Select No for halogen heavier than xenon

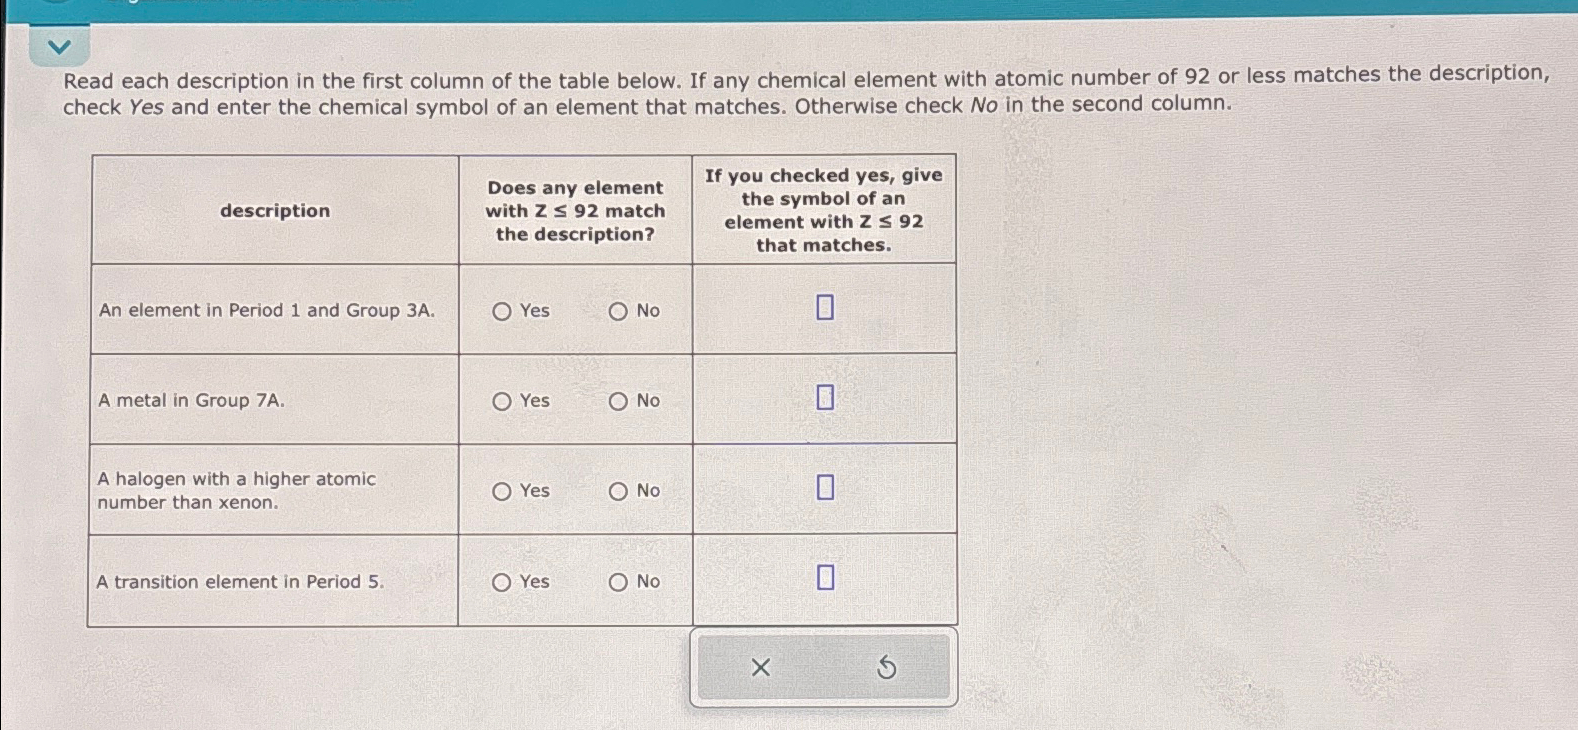point(619,490)
